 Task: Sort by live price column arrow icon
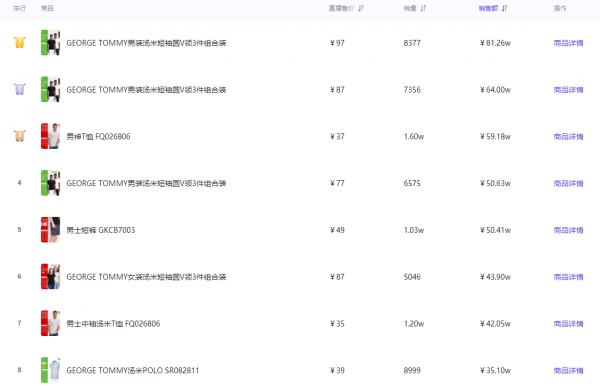click(361, 8)
